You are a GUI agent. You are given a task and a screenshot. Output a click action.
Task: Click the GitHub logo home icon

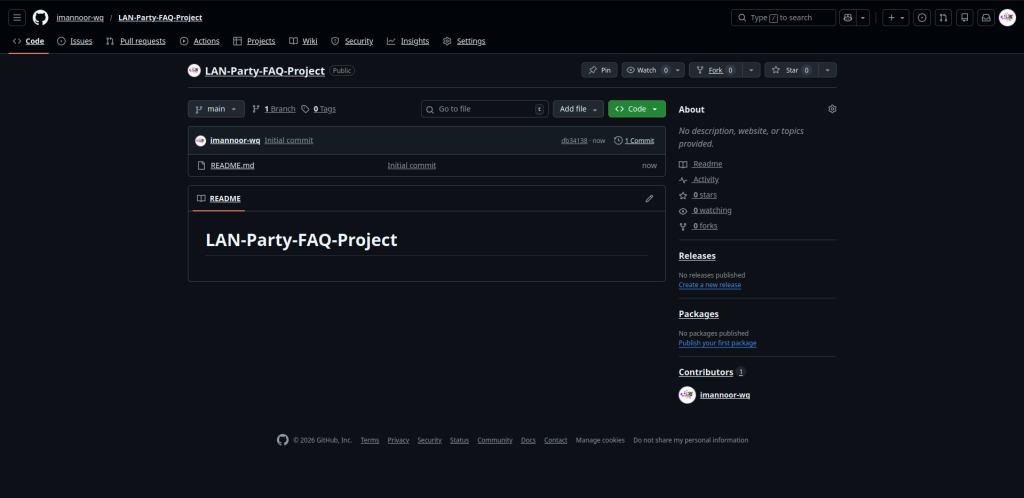pos(40,17)
